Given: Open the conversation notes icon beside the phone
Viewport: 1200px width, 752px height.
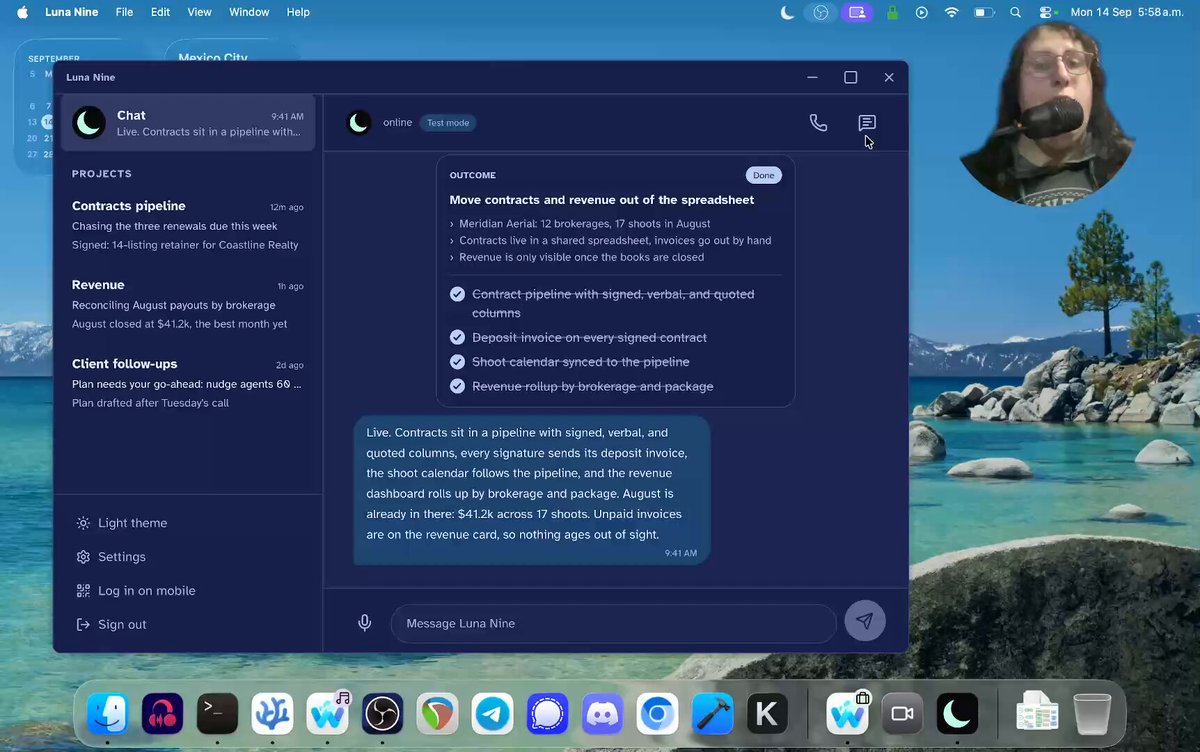Looking at the screenshot, I should pos(867,123).
